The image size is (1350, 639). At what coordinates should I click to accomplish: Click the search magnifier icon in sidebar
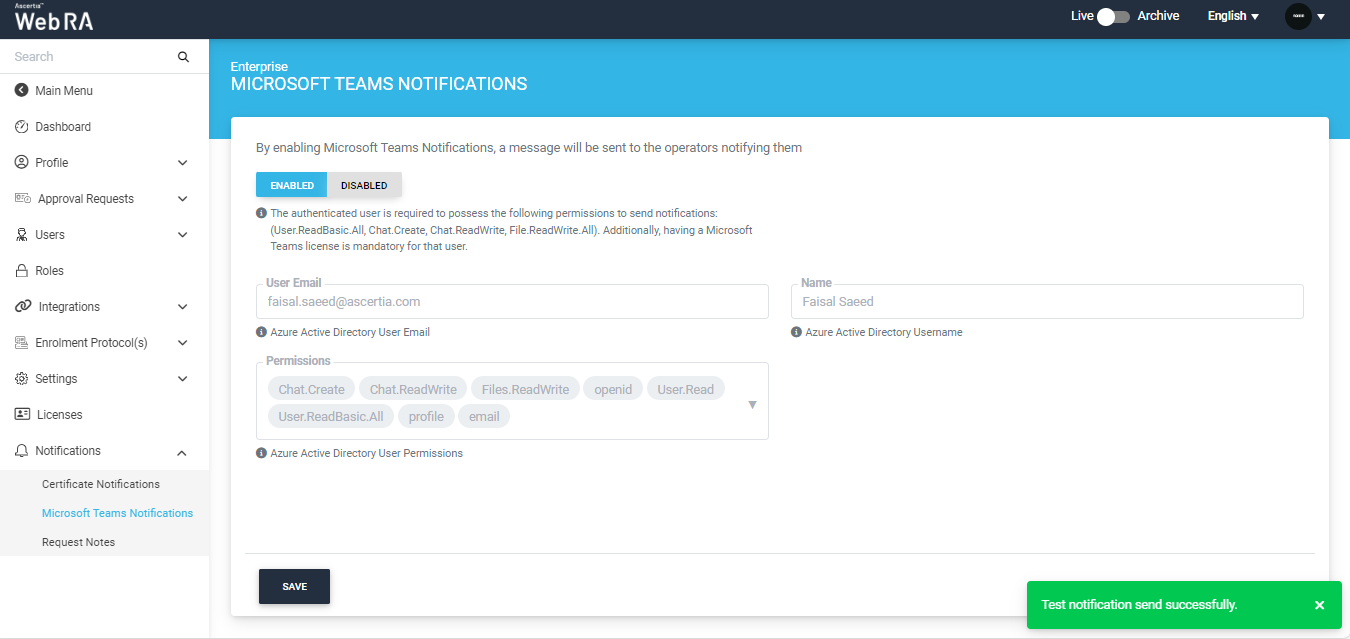click(183, 57)
